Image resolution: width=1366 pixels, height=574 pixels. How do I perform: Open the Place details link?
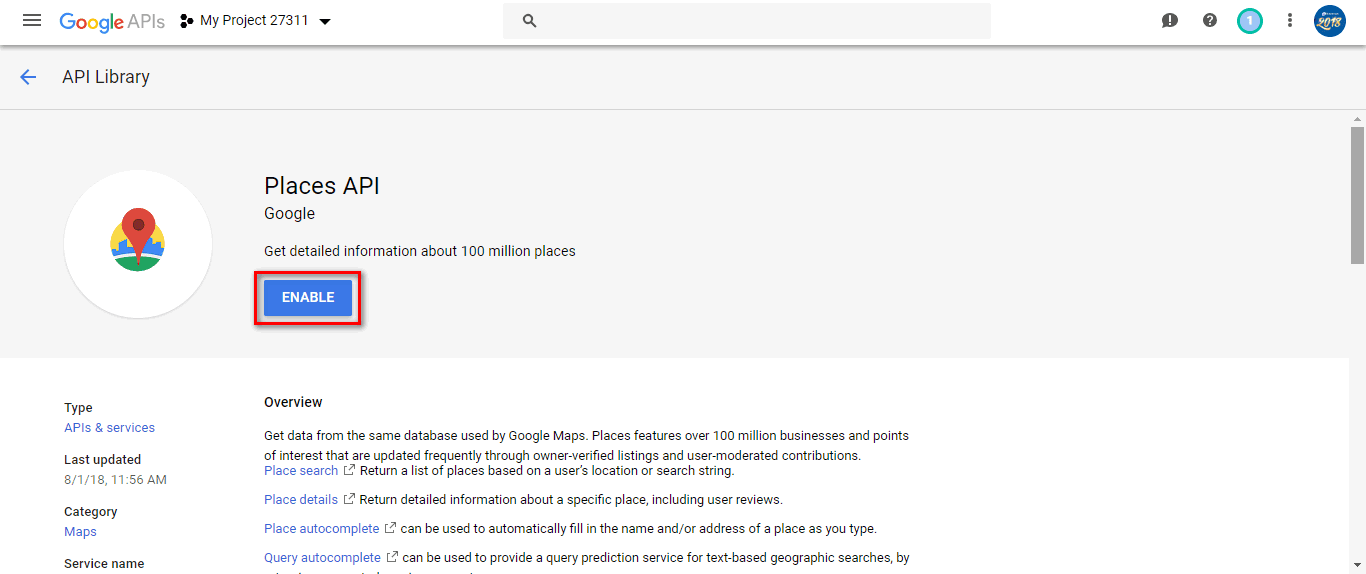coord(301,499)
